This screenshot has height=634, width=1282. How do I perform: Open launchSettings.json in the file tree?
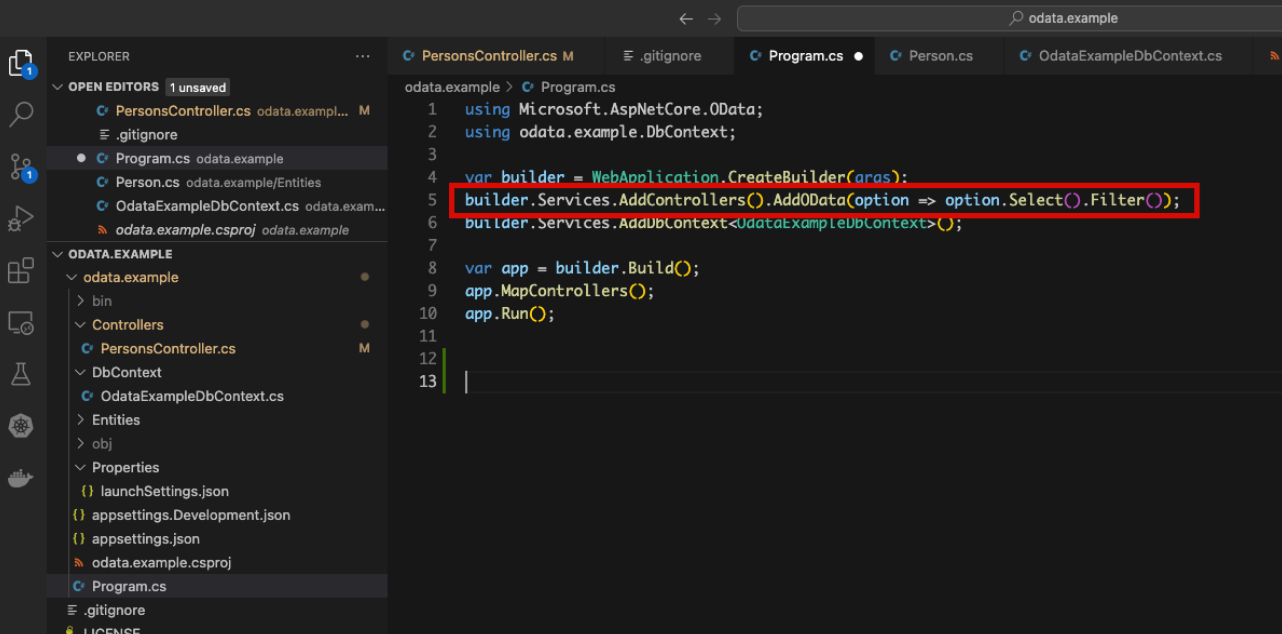[164, 491]
